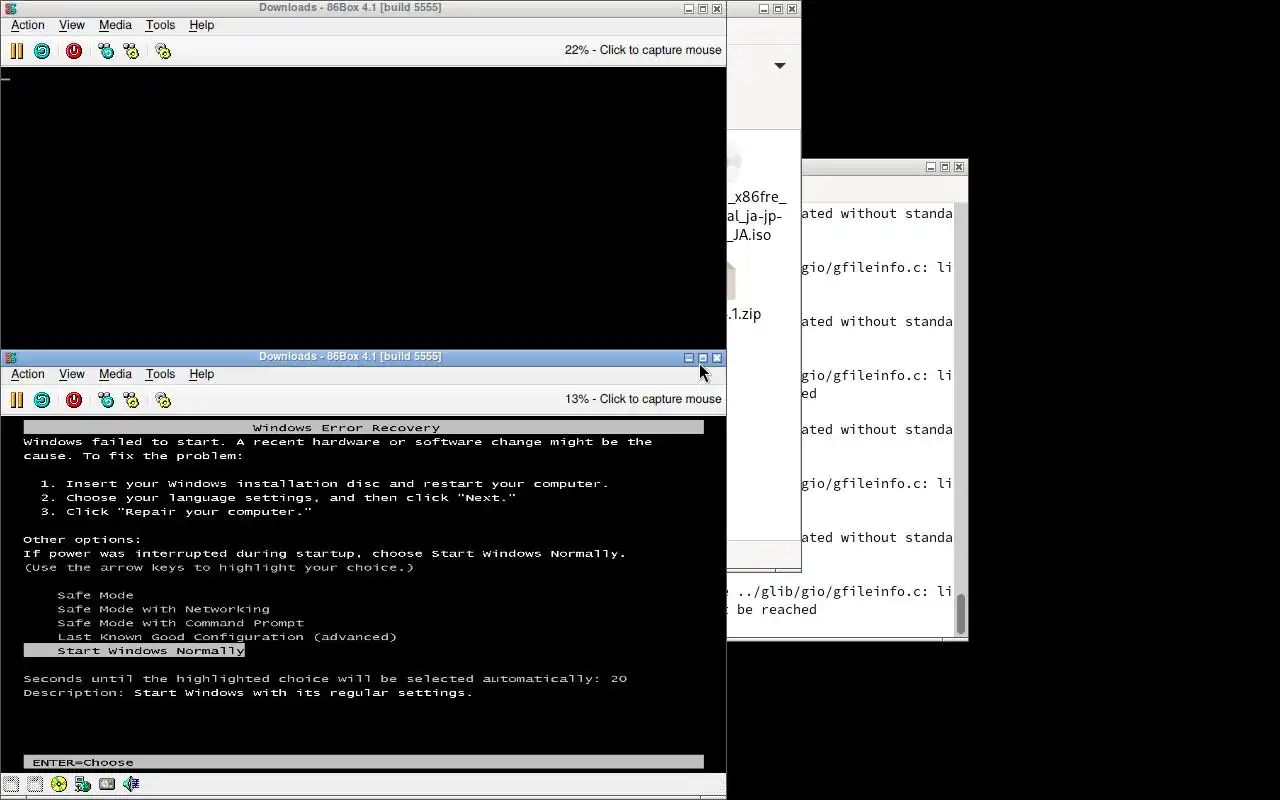Click 'ENTER=Choose' footer text
This screenshot has width=1280, height=800.
coord(83,762)
